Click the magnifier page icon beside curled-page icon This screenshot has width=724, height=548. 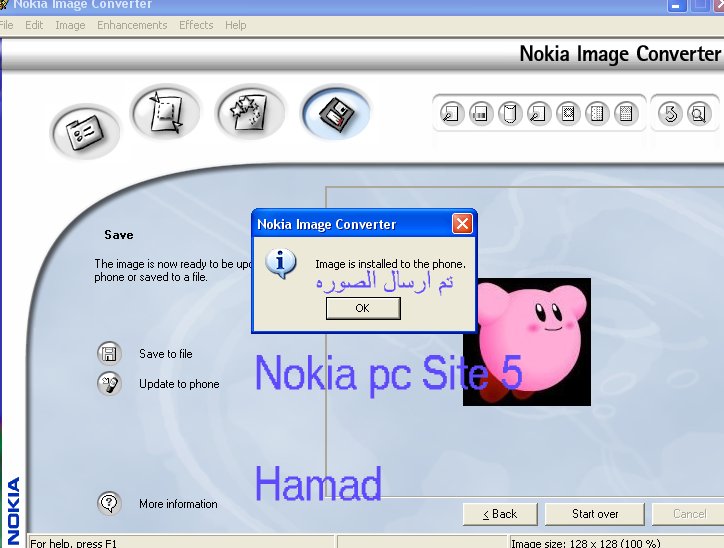click(x=538, y=113)
